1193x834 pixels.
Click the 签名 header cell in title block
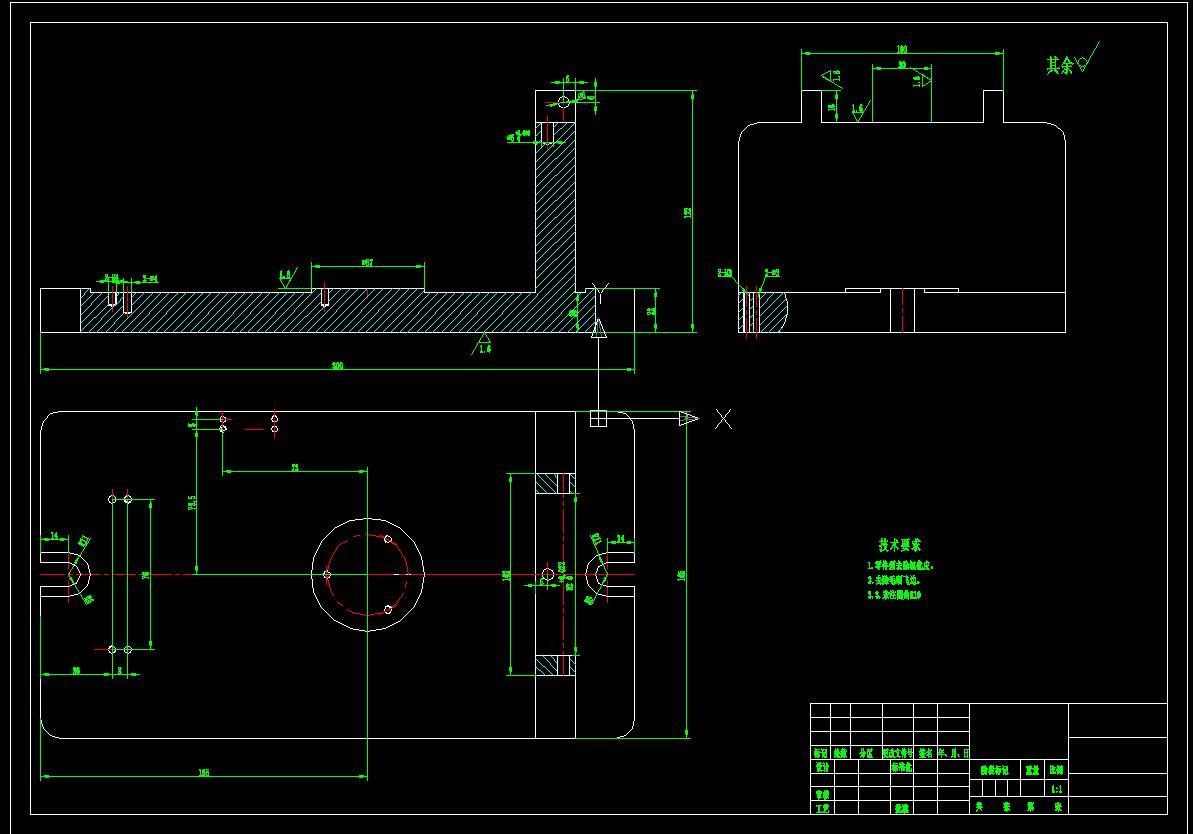pyautogui.click(x=925, y=753)
